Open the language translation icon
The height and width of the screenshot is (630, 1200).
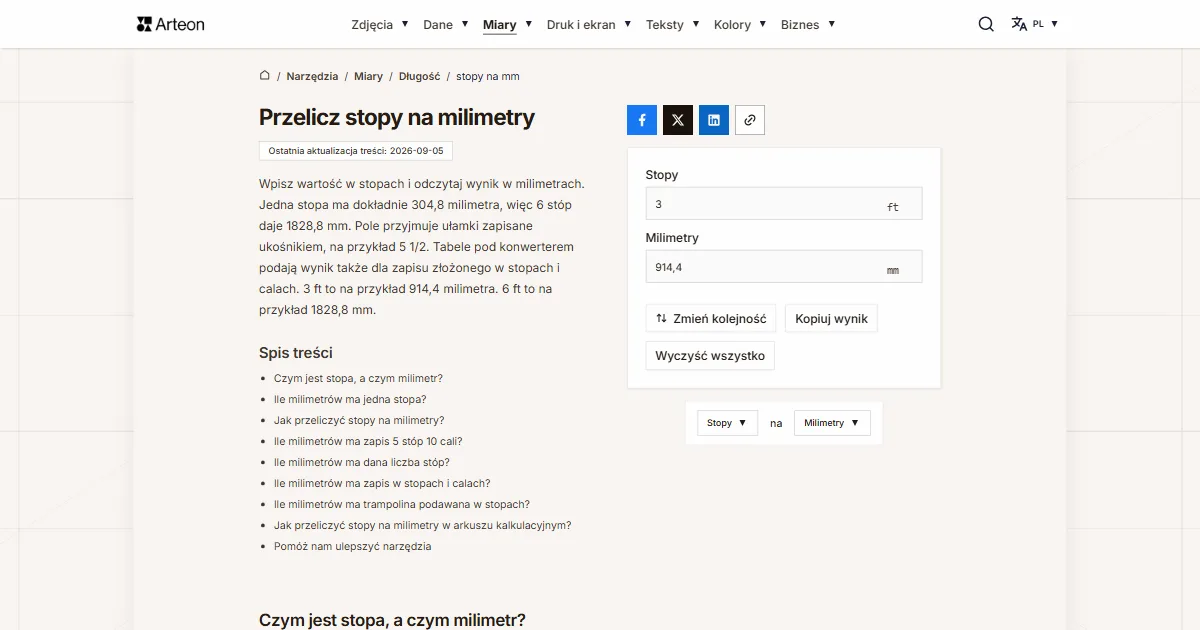coord(1019,24)
